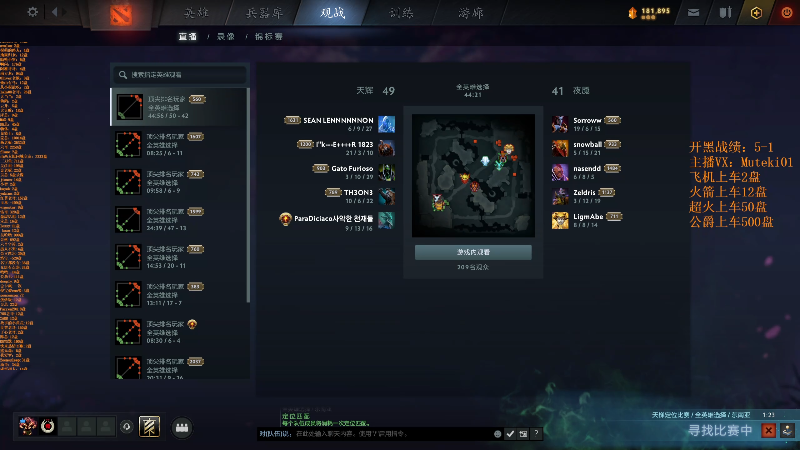
Task: Cancel match search with red X
Action: pyautogui.click(x=768, y=431)
